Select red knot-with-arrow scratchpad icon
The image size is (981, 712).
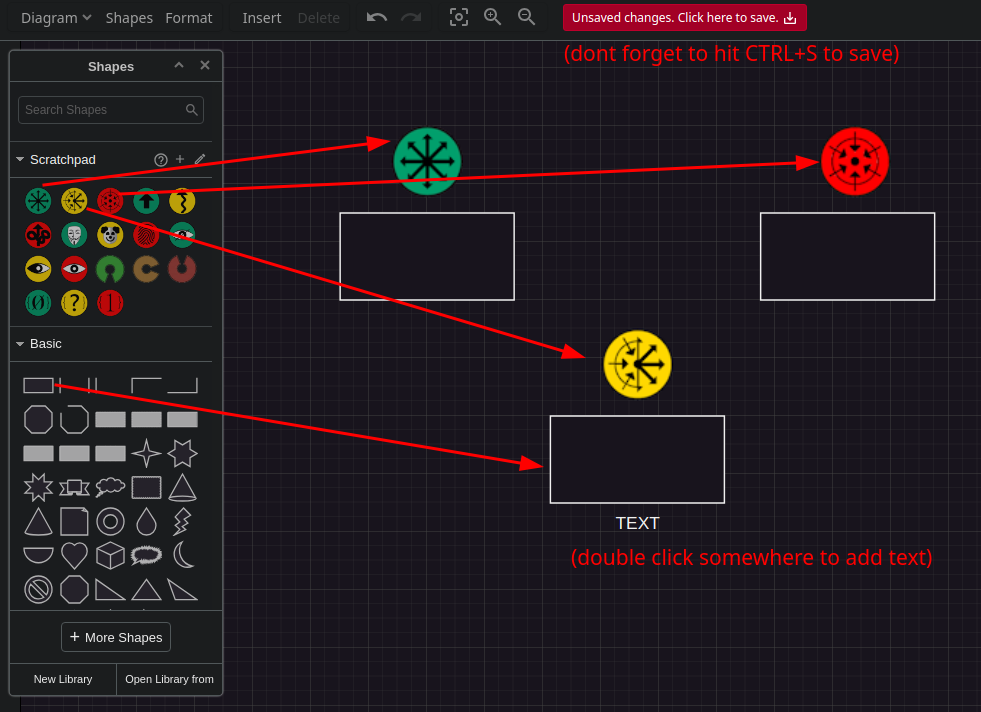(x=38, y=235)
